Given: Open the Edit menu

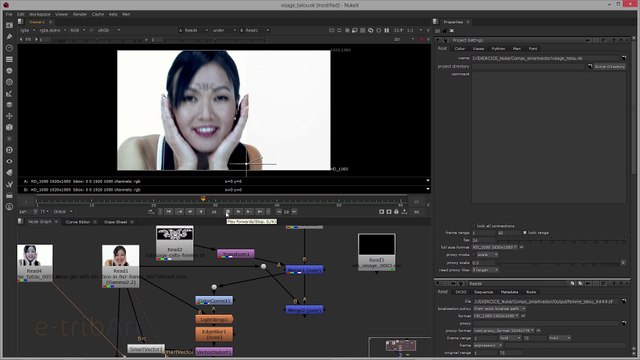Looking at the screenshot, I should pyautogui.click(x=21, y=14).
